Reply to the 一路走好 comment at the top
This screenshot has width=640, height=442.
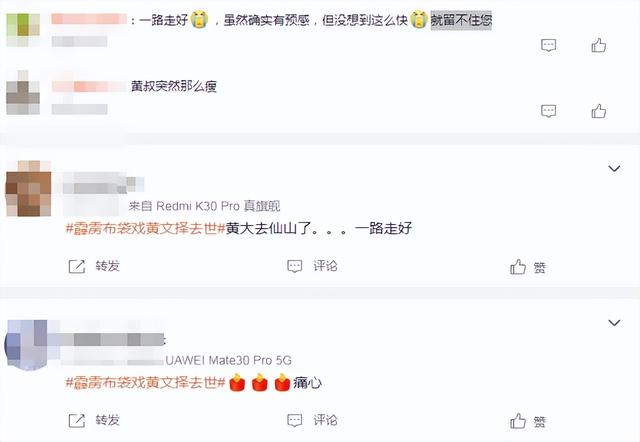tap(549, 45)
